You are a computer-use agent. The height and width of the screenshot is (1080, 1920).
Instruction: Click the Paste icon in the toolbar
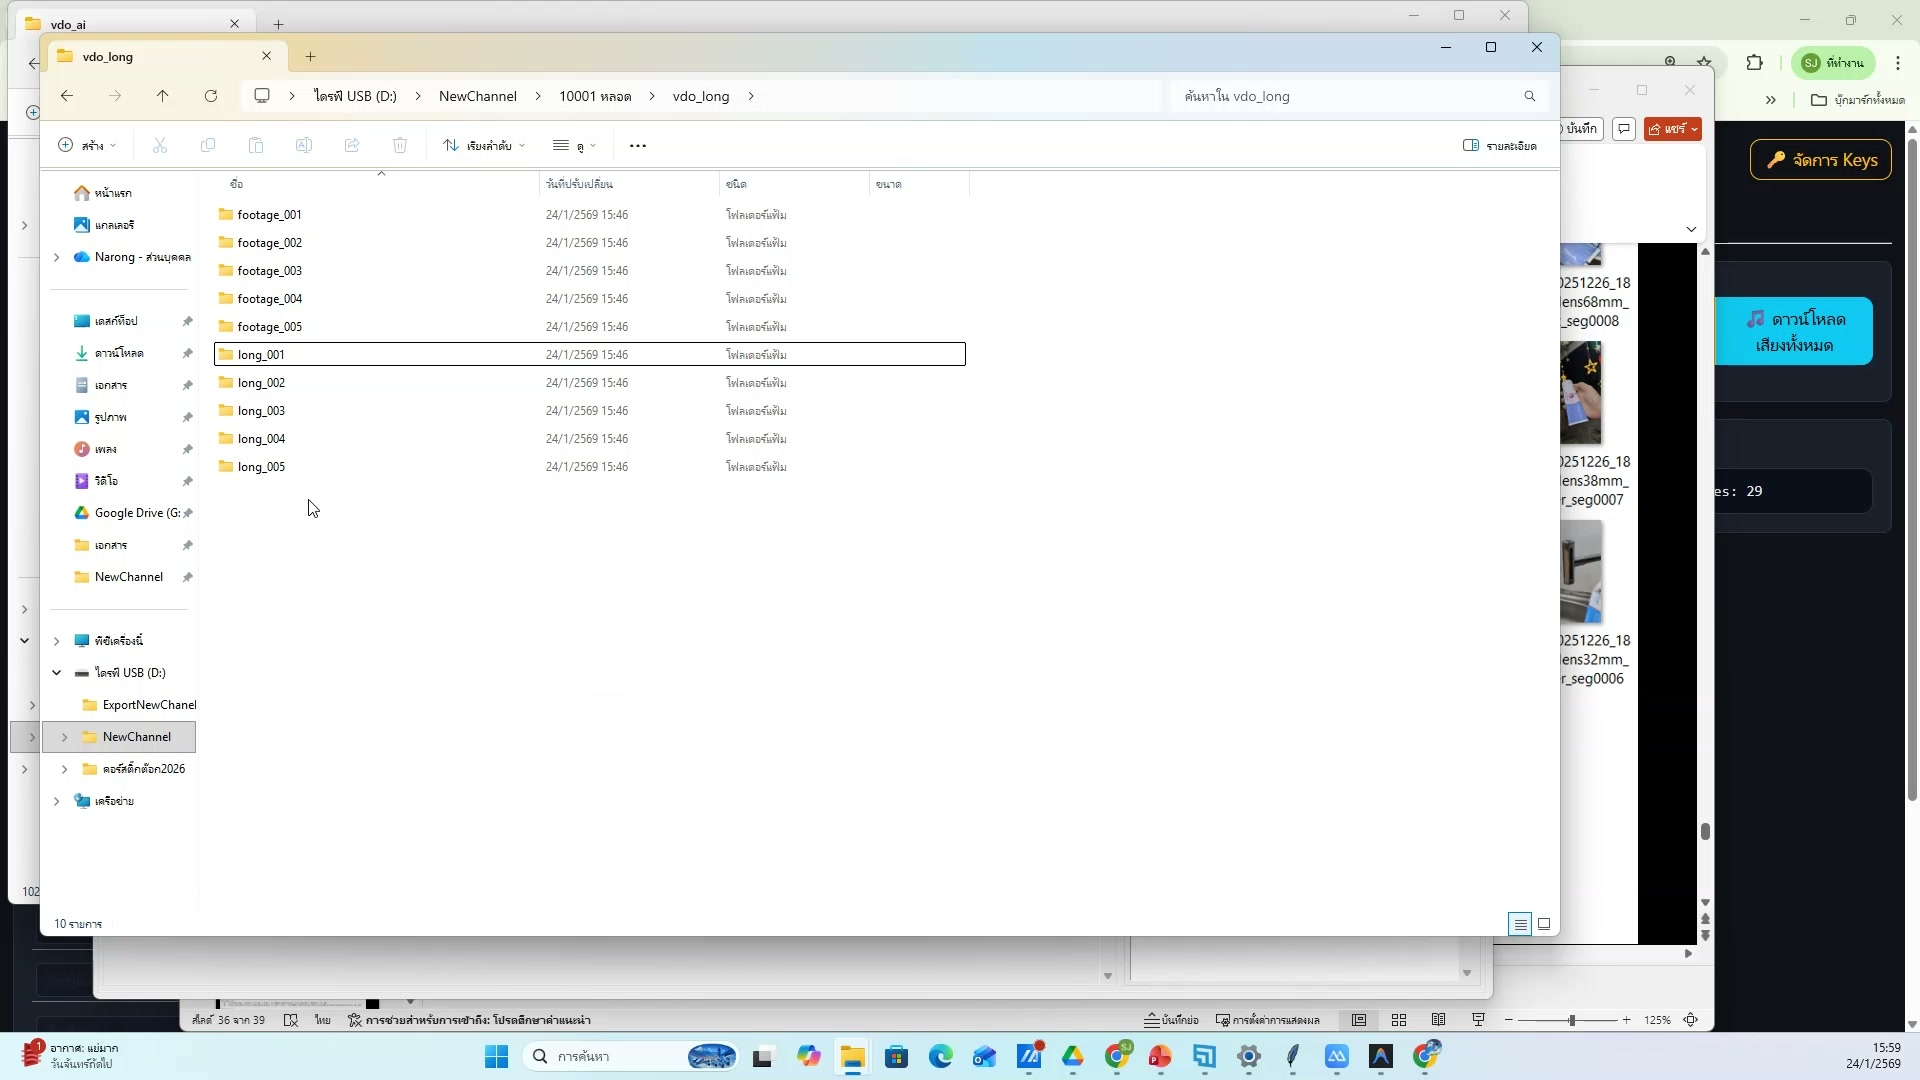pos(256,145)
